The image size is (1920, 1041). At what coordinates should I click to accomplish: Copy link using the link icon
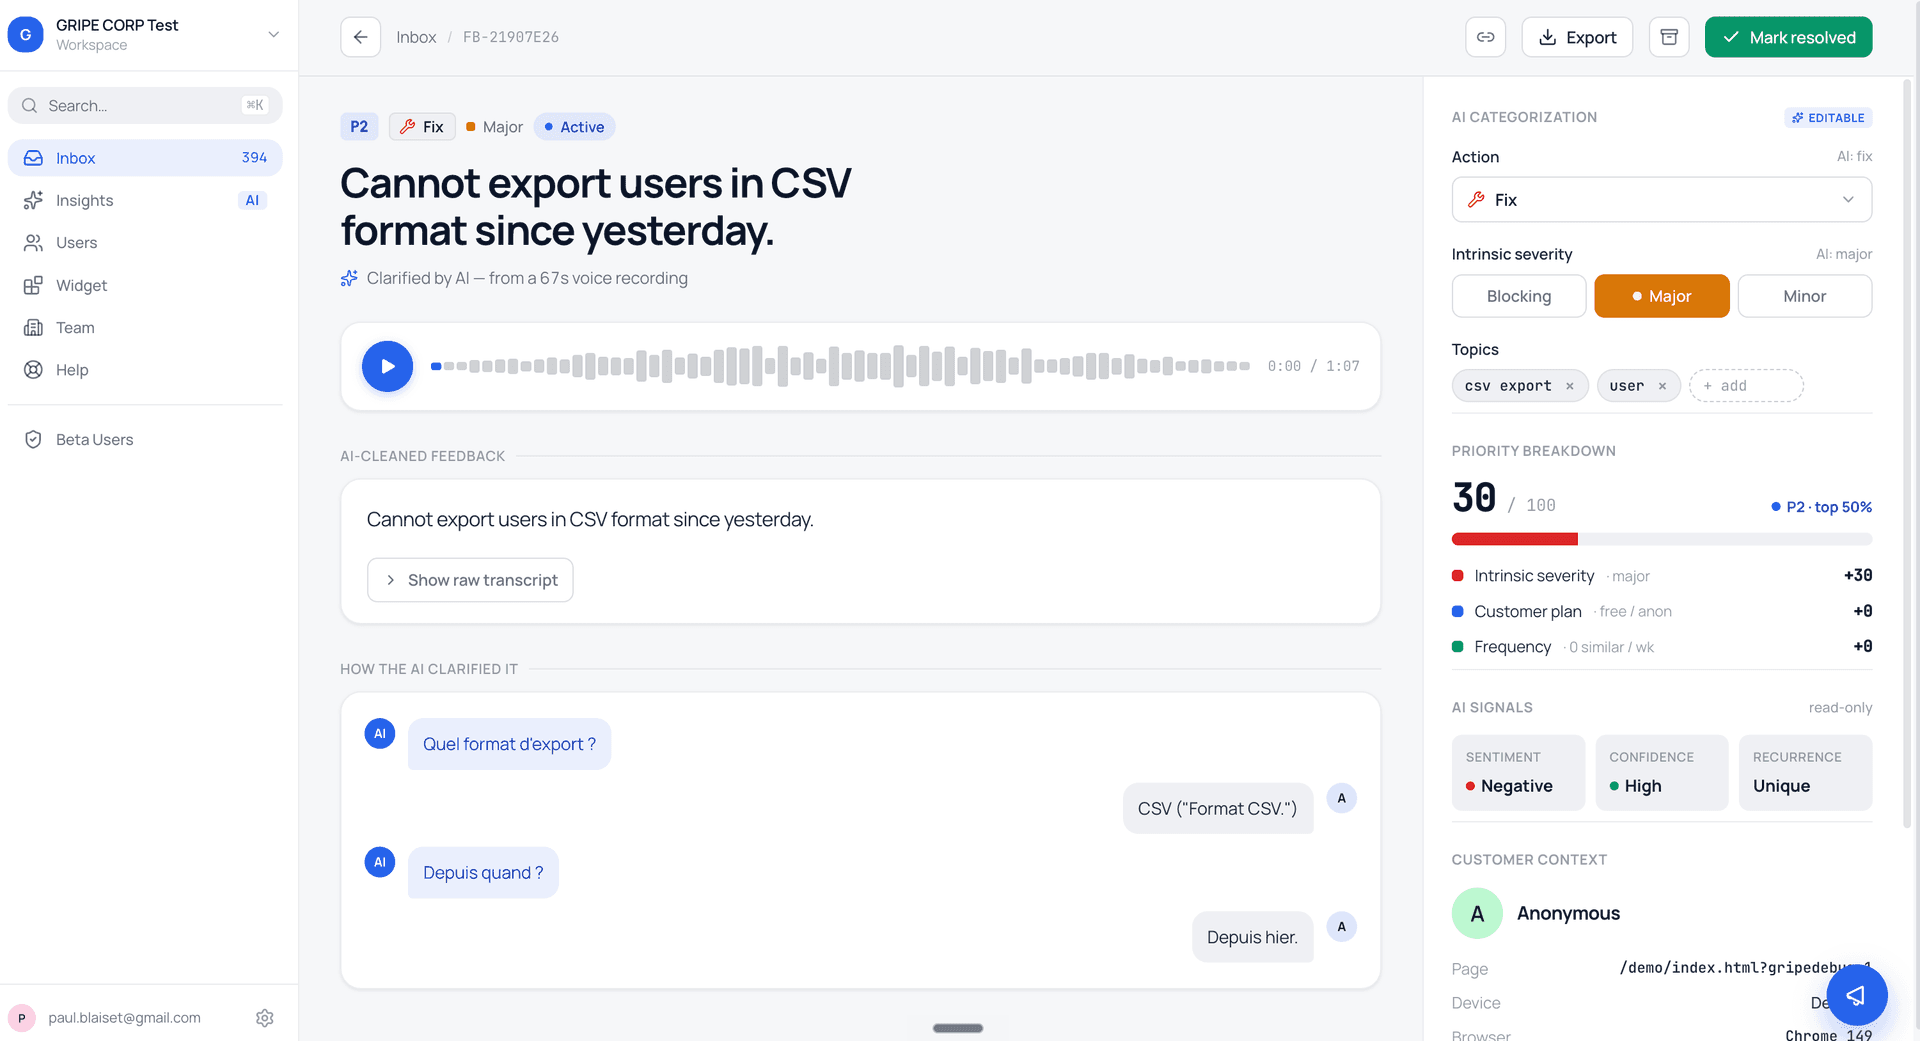click(x=1485, y=37)
